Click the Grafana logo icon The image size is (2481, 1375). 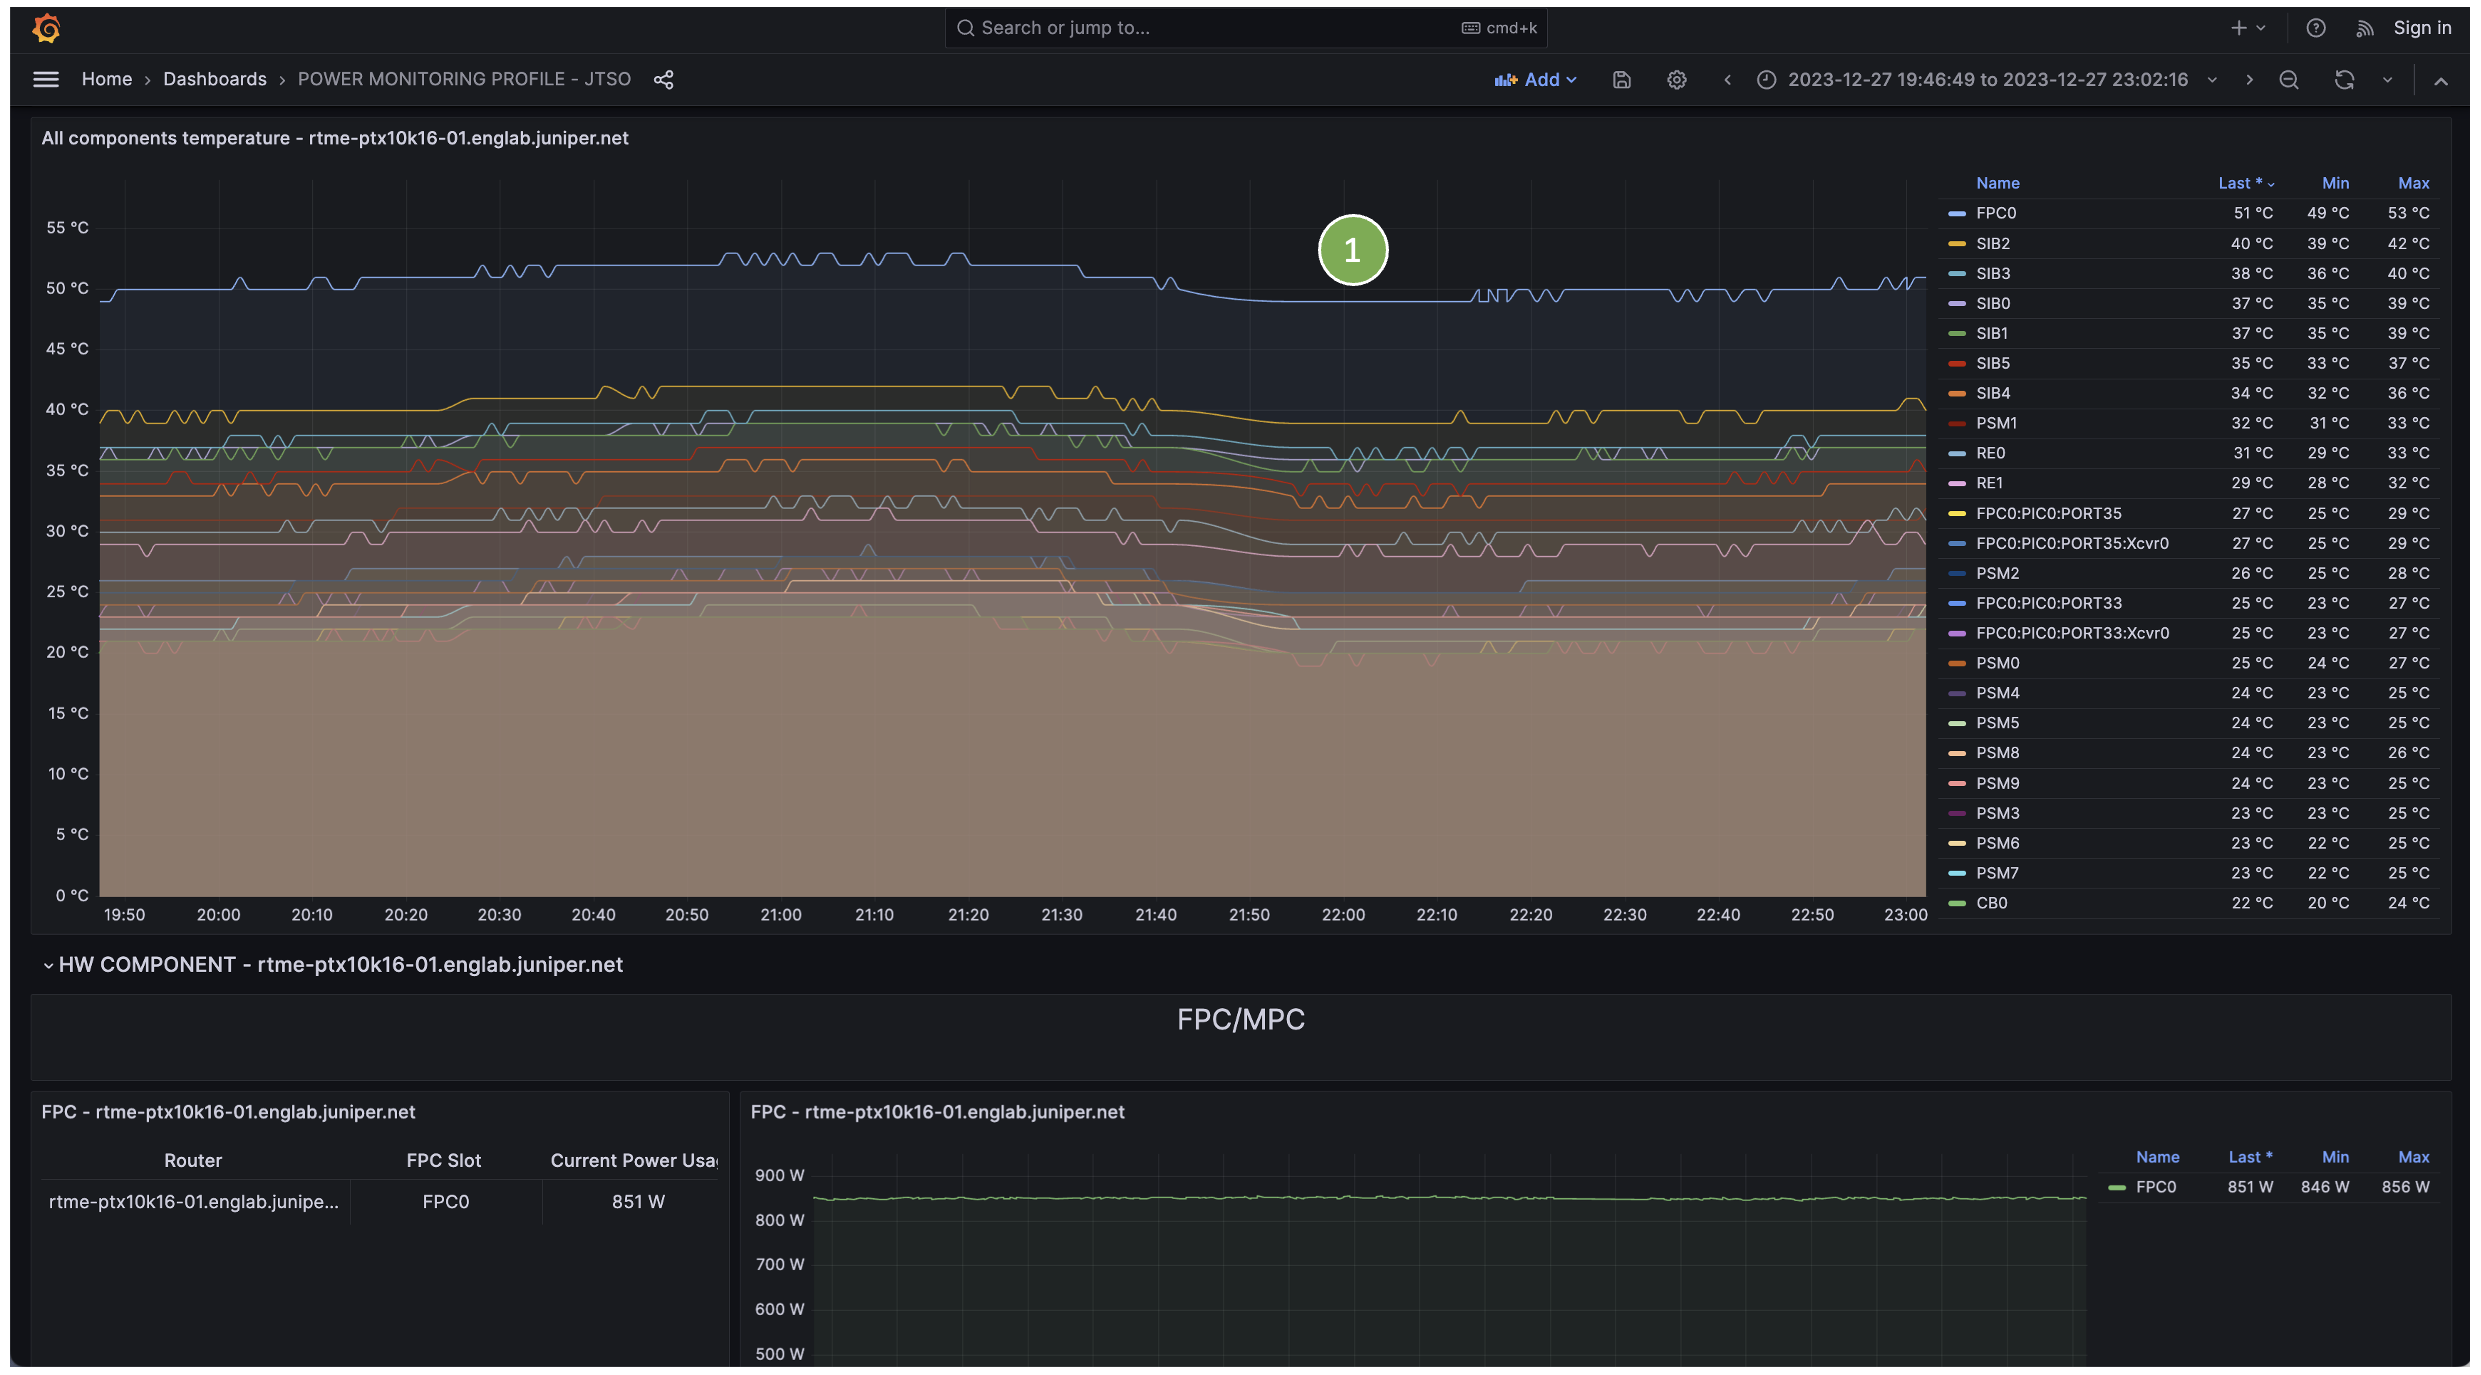[46, 28]
